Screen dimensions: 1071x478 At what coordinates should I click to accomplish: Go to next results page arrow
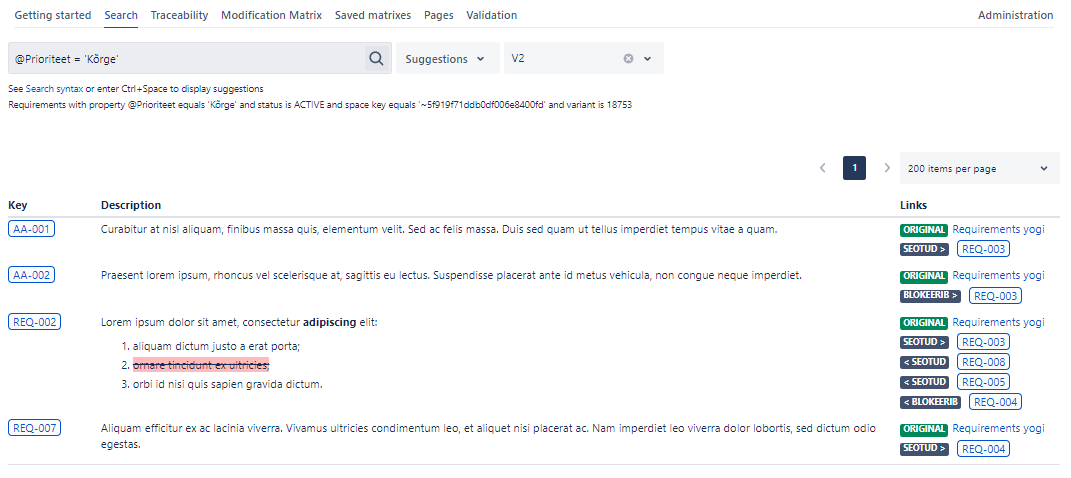tap(886, 168)
